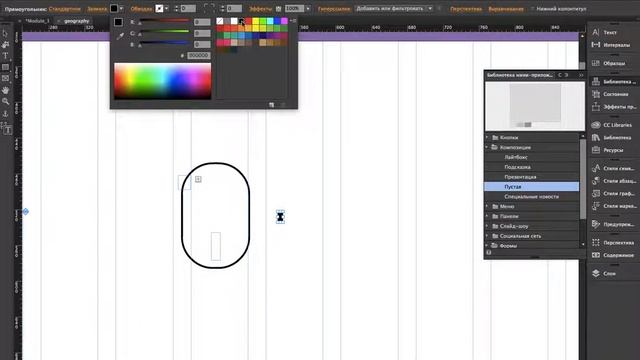640x360 pixels.
Task: Switch to the Module_1 document tab
Action: [37, 21]
